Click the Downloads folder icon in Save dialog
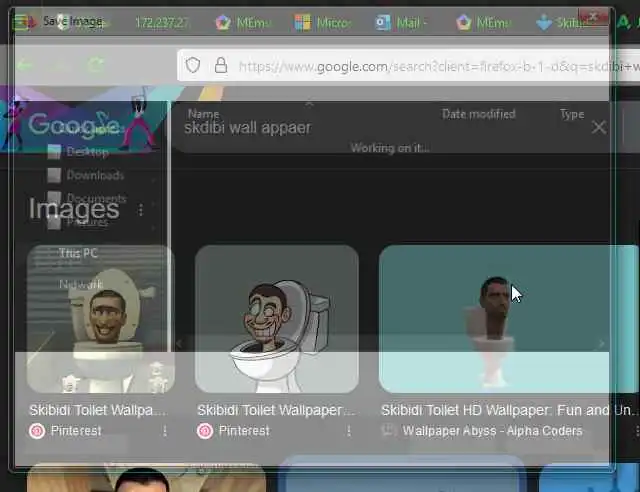Screen dimensions: 640x492 (54, 175)
